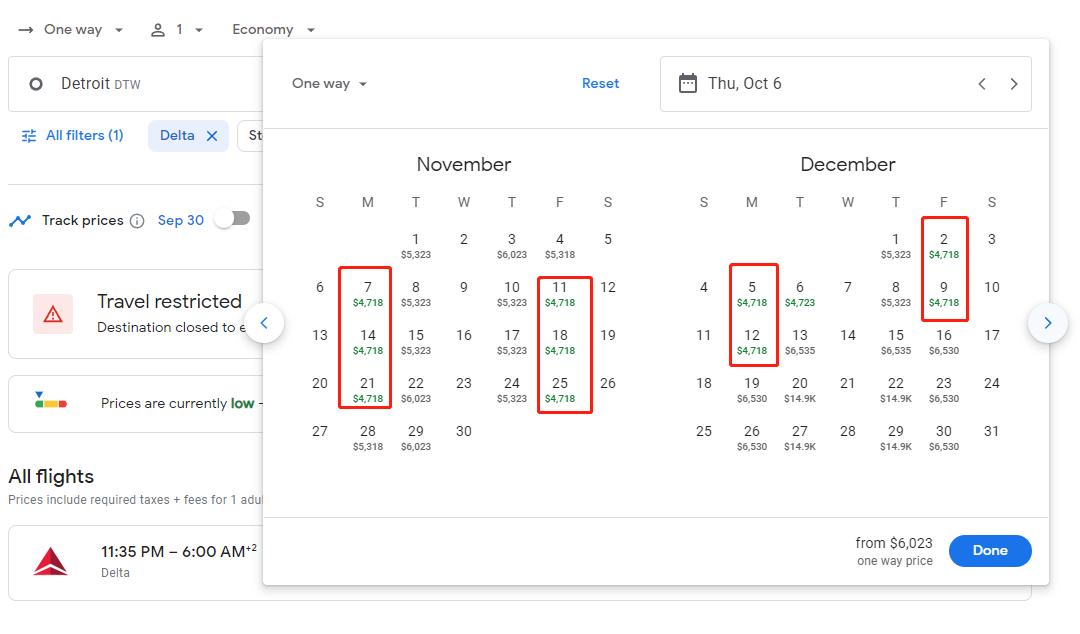Pick December 2 priced $4,718
This screenshot has height=634, width=1080.
944,245
